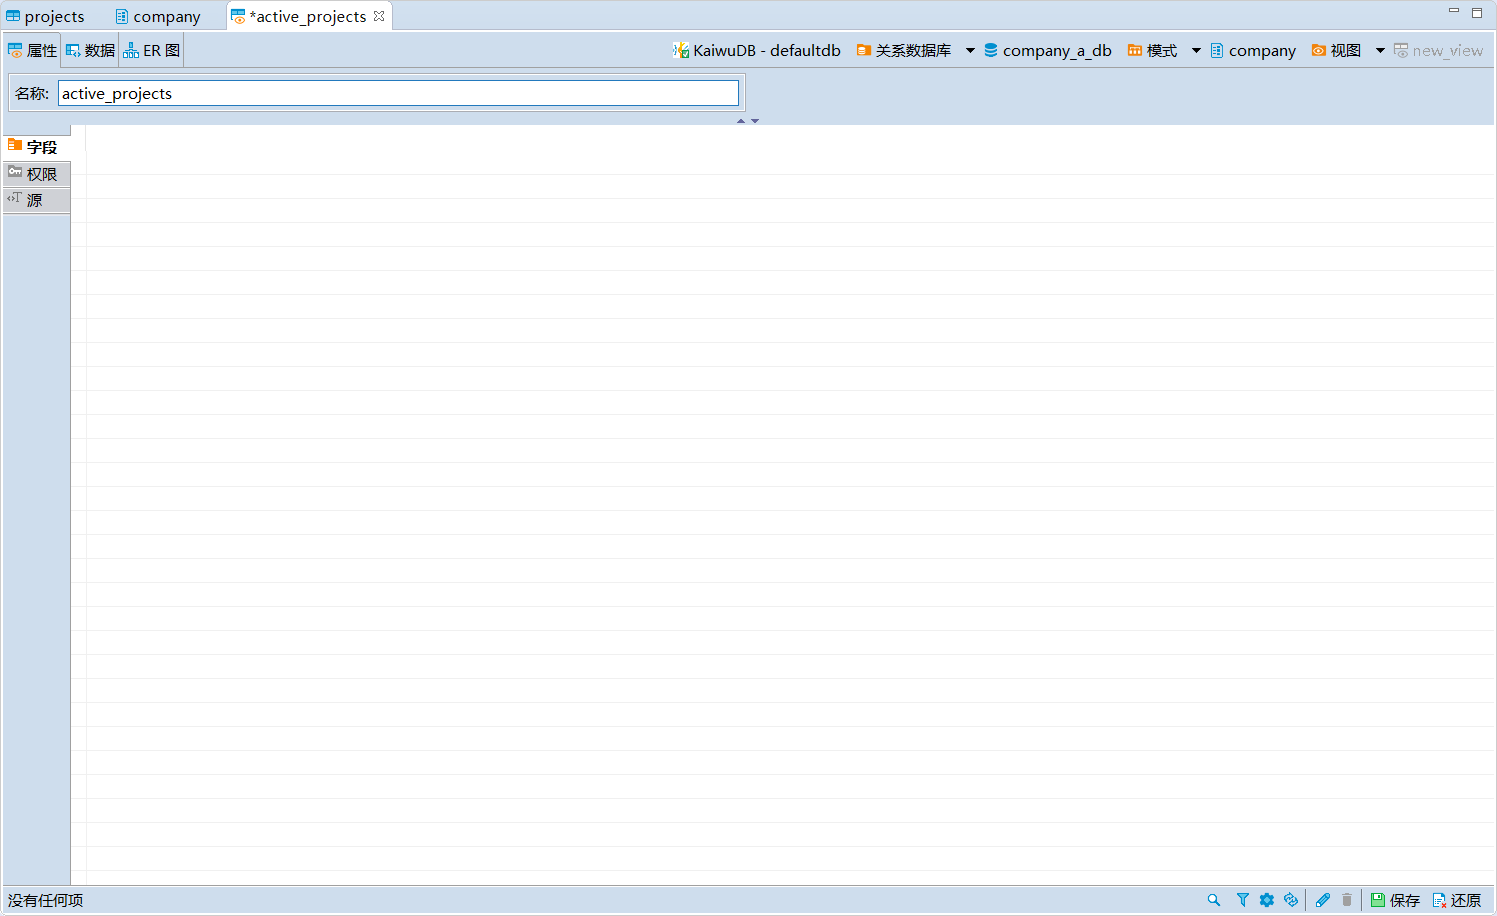Click the search magnifier icon in status bar
Image resolution: width=1497 pixels, height=916 pixels.
pyautogui.click(x=1214, y=900)
